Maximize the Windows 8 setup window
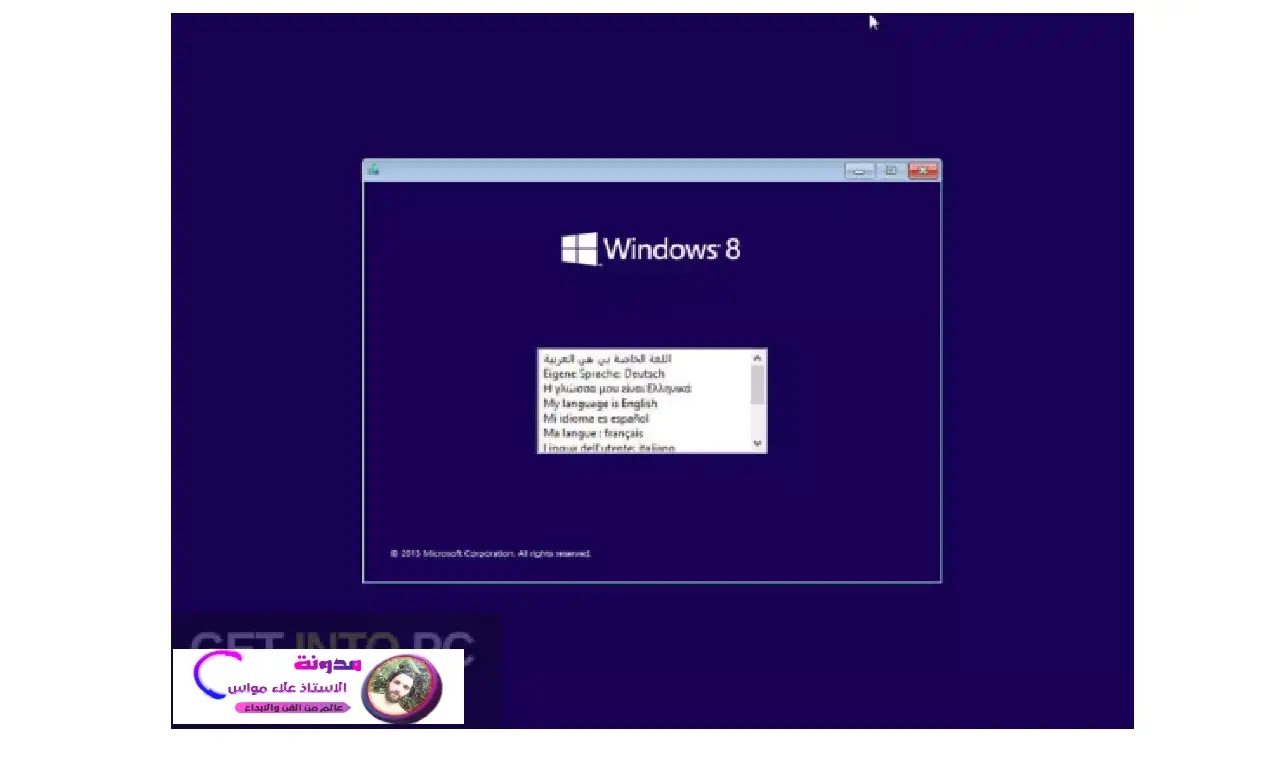 (891, 171)
